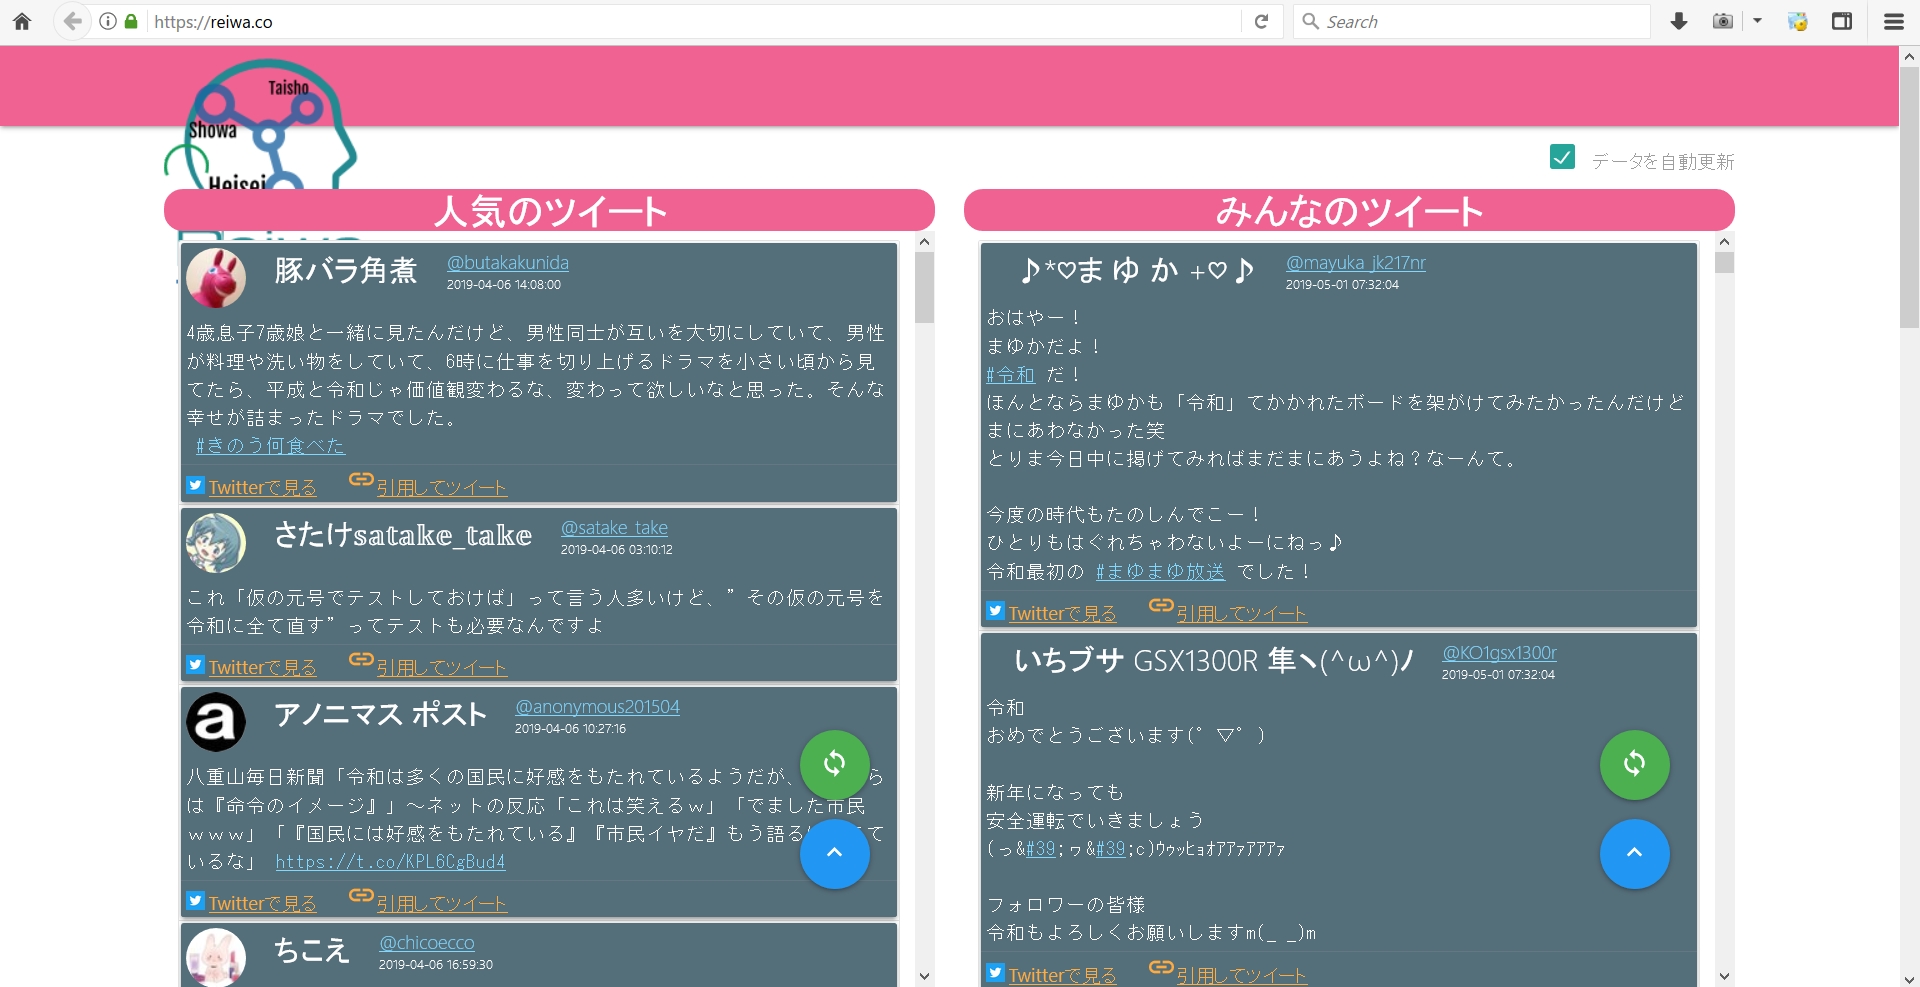The image size is (1920, 987).
Task: Click the green refresh circle on みんなのツイート column
Action: tap(1634, 765)
